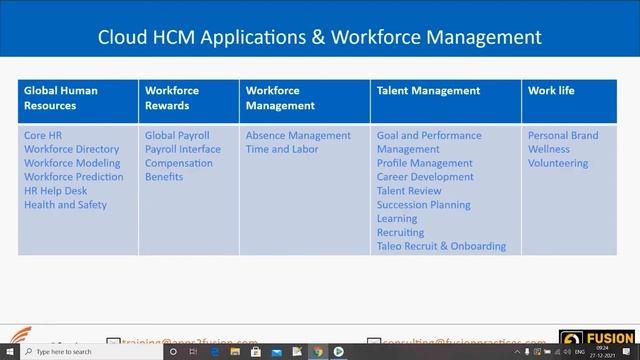Click the battery icon in system tray
Viewport: 640px width, 360px height.
coord(547,351)
